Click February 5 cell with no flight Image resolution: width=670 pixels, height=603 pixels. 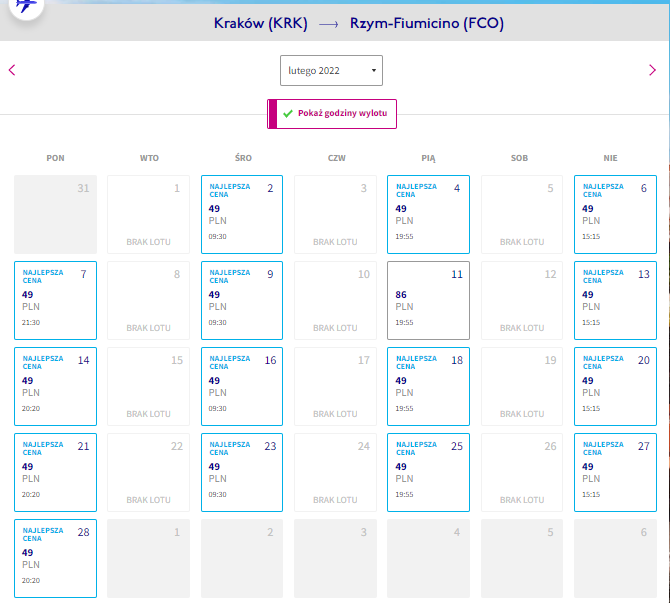pos(522,215)
